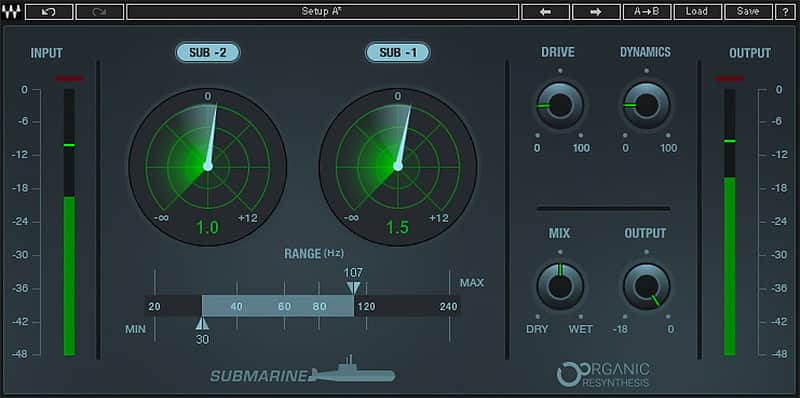Viewport: 800px width, 398px height.
Task: Open the Setup A preset field
Action: point(322,12)
